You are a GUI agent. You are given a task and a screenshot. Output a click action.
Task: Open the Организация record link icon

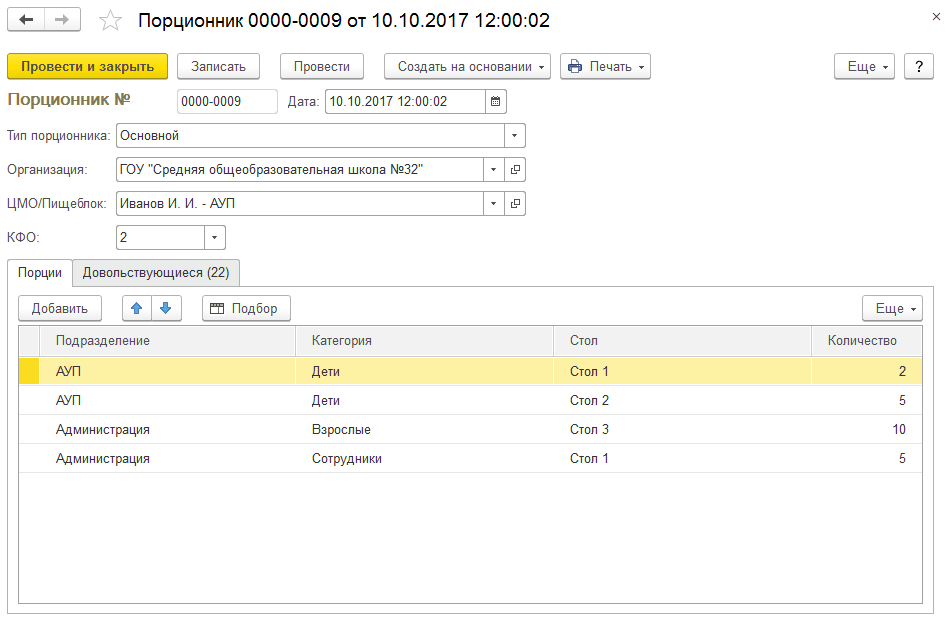pos(515,169)
